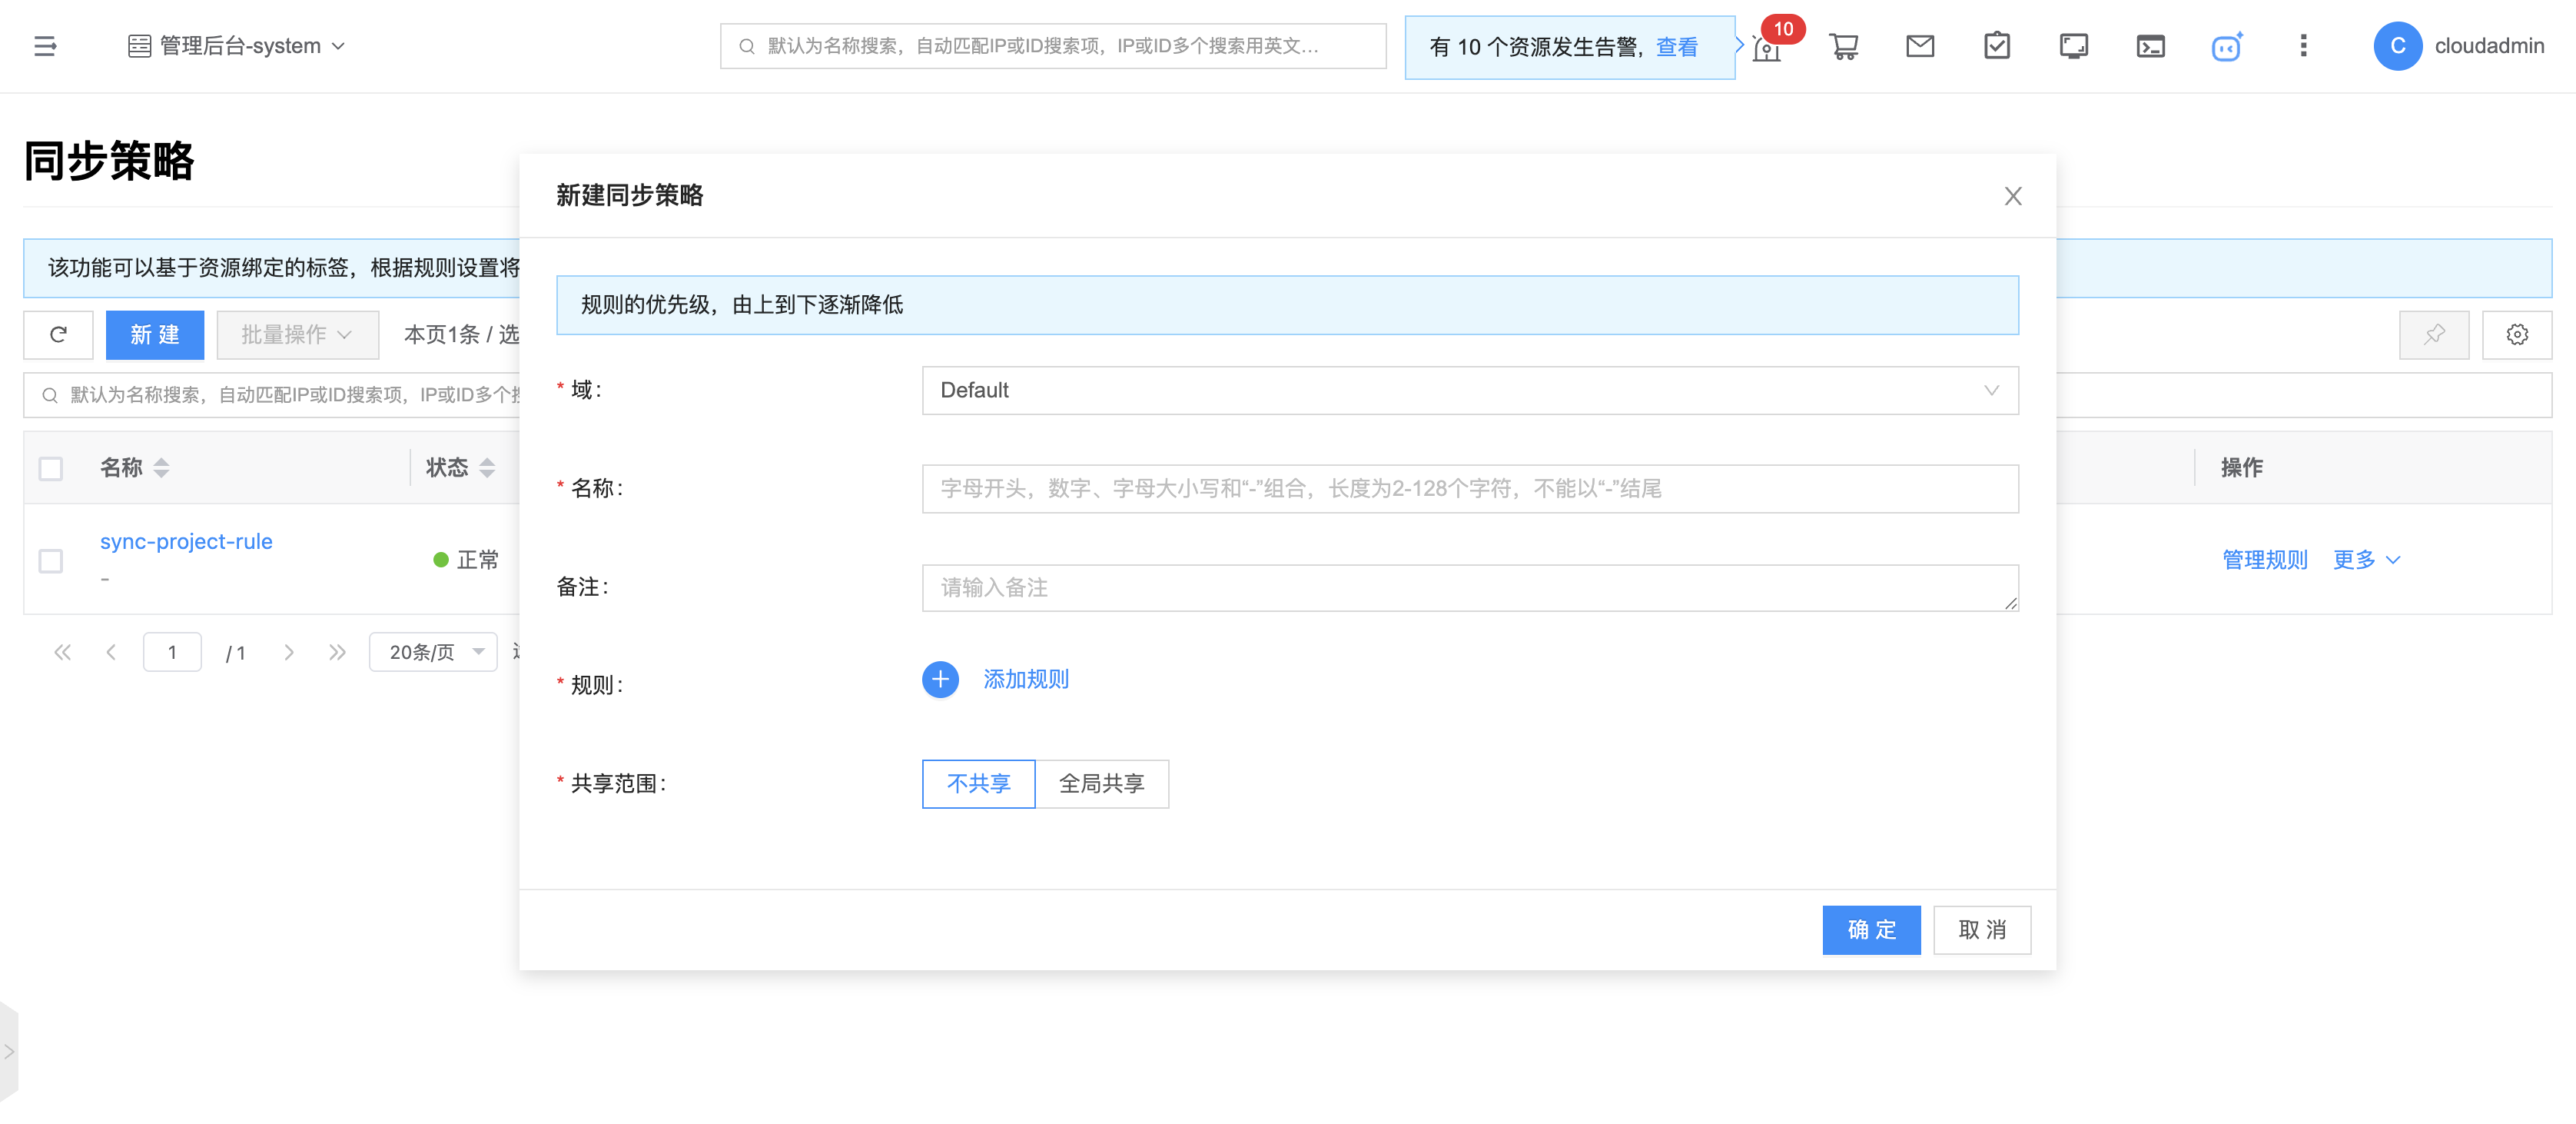This screenshot has height=1124, width=2576.
Task: Go to next page arrow
Action: click(289, 652)
